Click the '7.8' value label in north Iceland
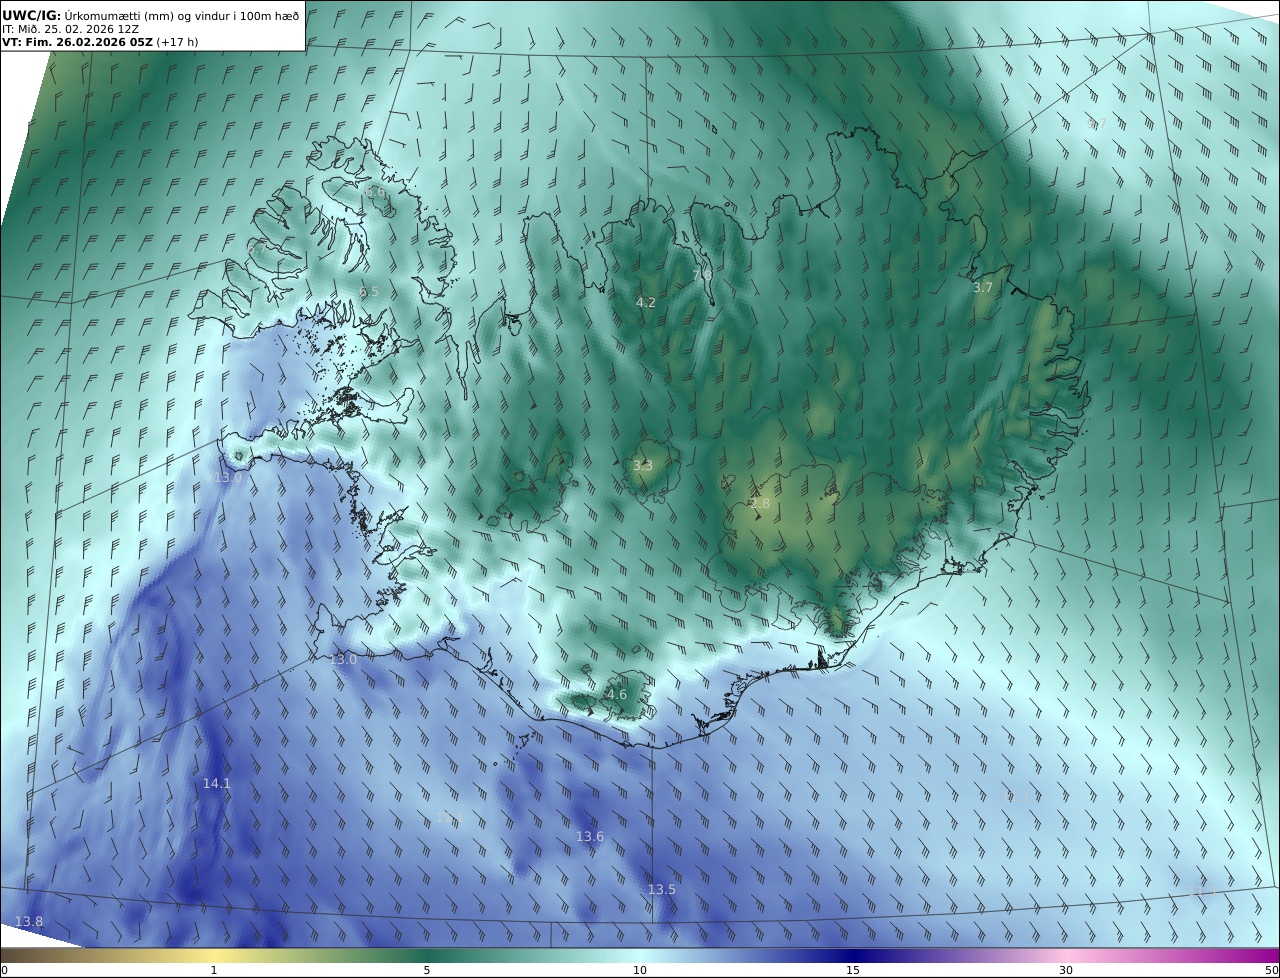Screen dimensions: 1280x978 [703, 274]
